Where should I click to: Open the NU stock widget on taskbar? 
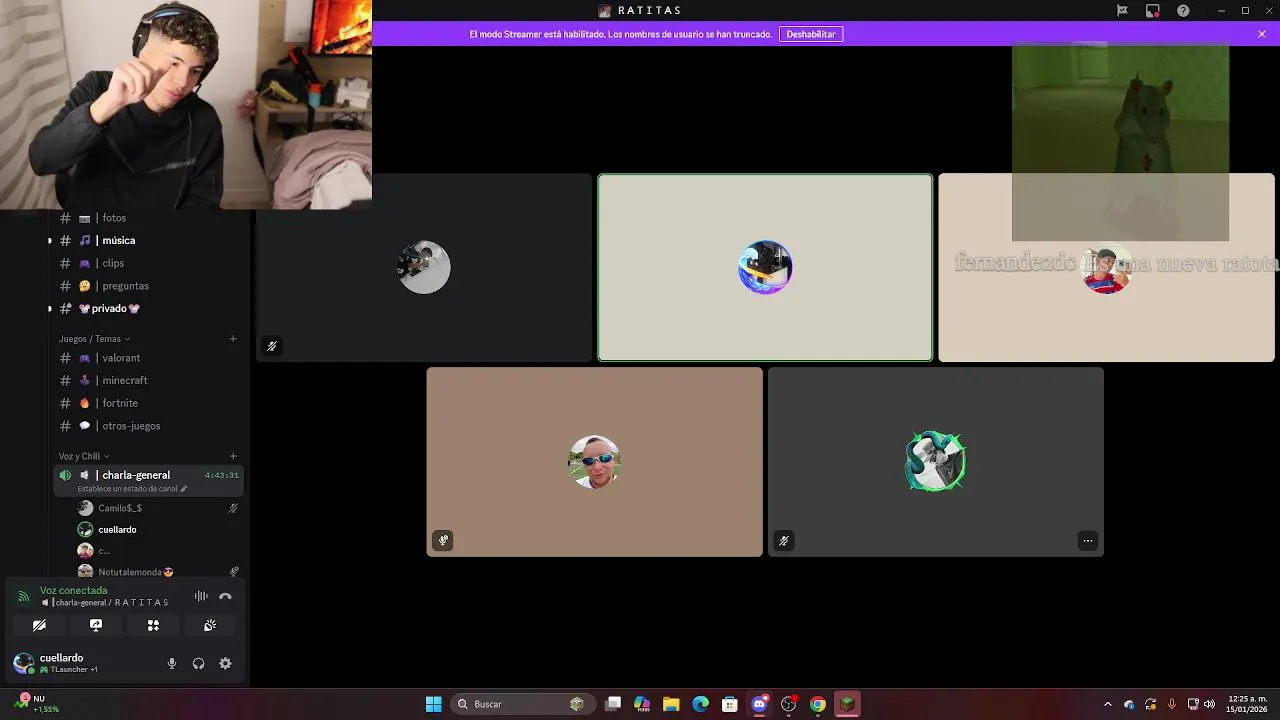coord(36,704)
